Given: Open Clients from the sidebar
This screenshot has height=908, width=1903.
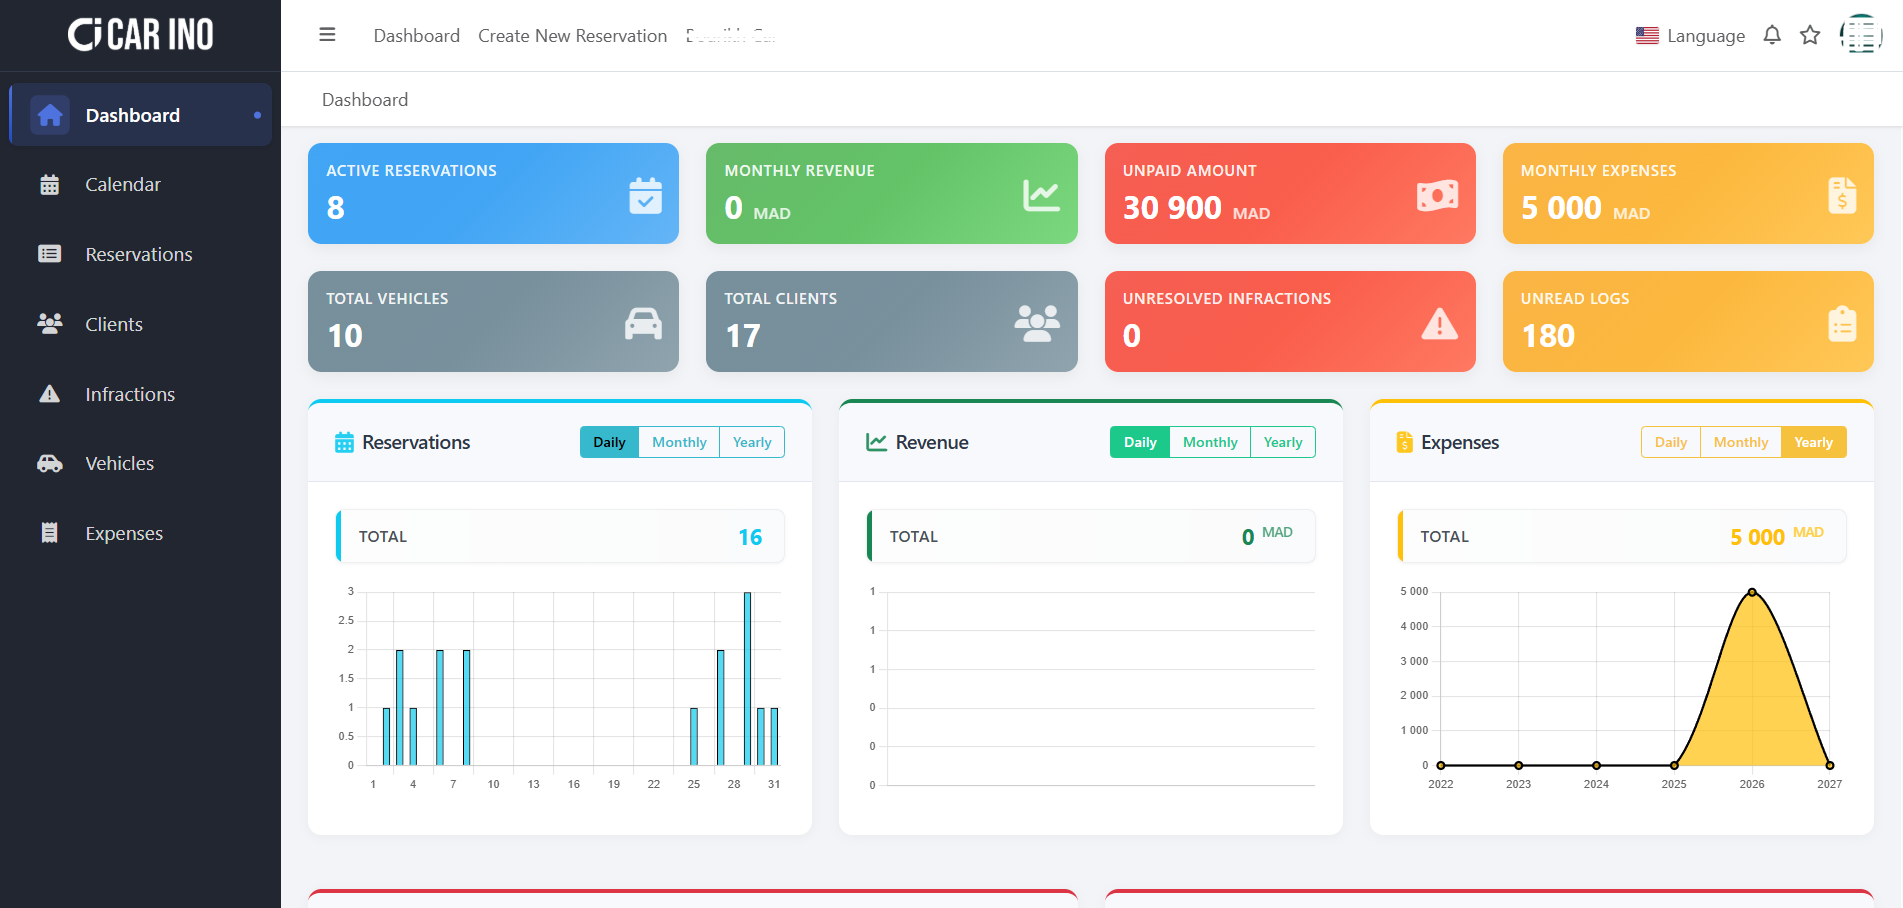Looking at the screenshot, I should click(112, 324).
